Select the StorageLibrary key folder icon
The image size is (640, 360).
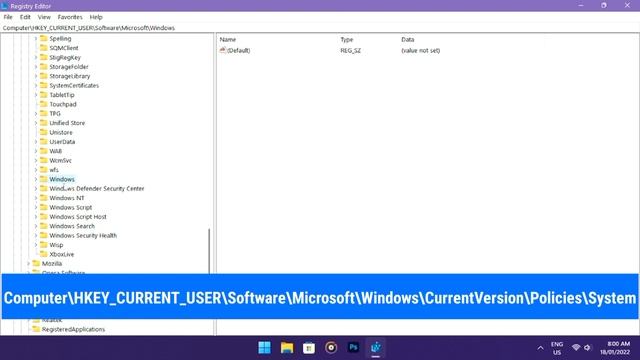click(44, 76)
